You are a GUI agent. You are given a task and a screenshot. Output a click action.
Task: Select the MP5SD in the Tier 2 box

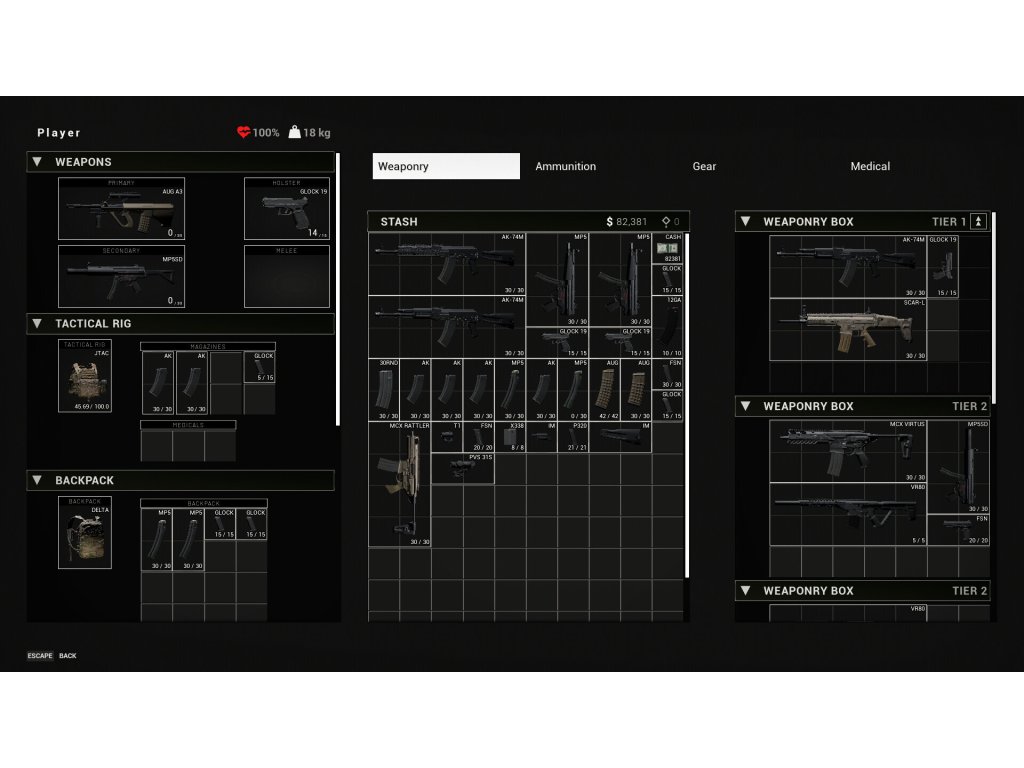click(x=959, y=467)
